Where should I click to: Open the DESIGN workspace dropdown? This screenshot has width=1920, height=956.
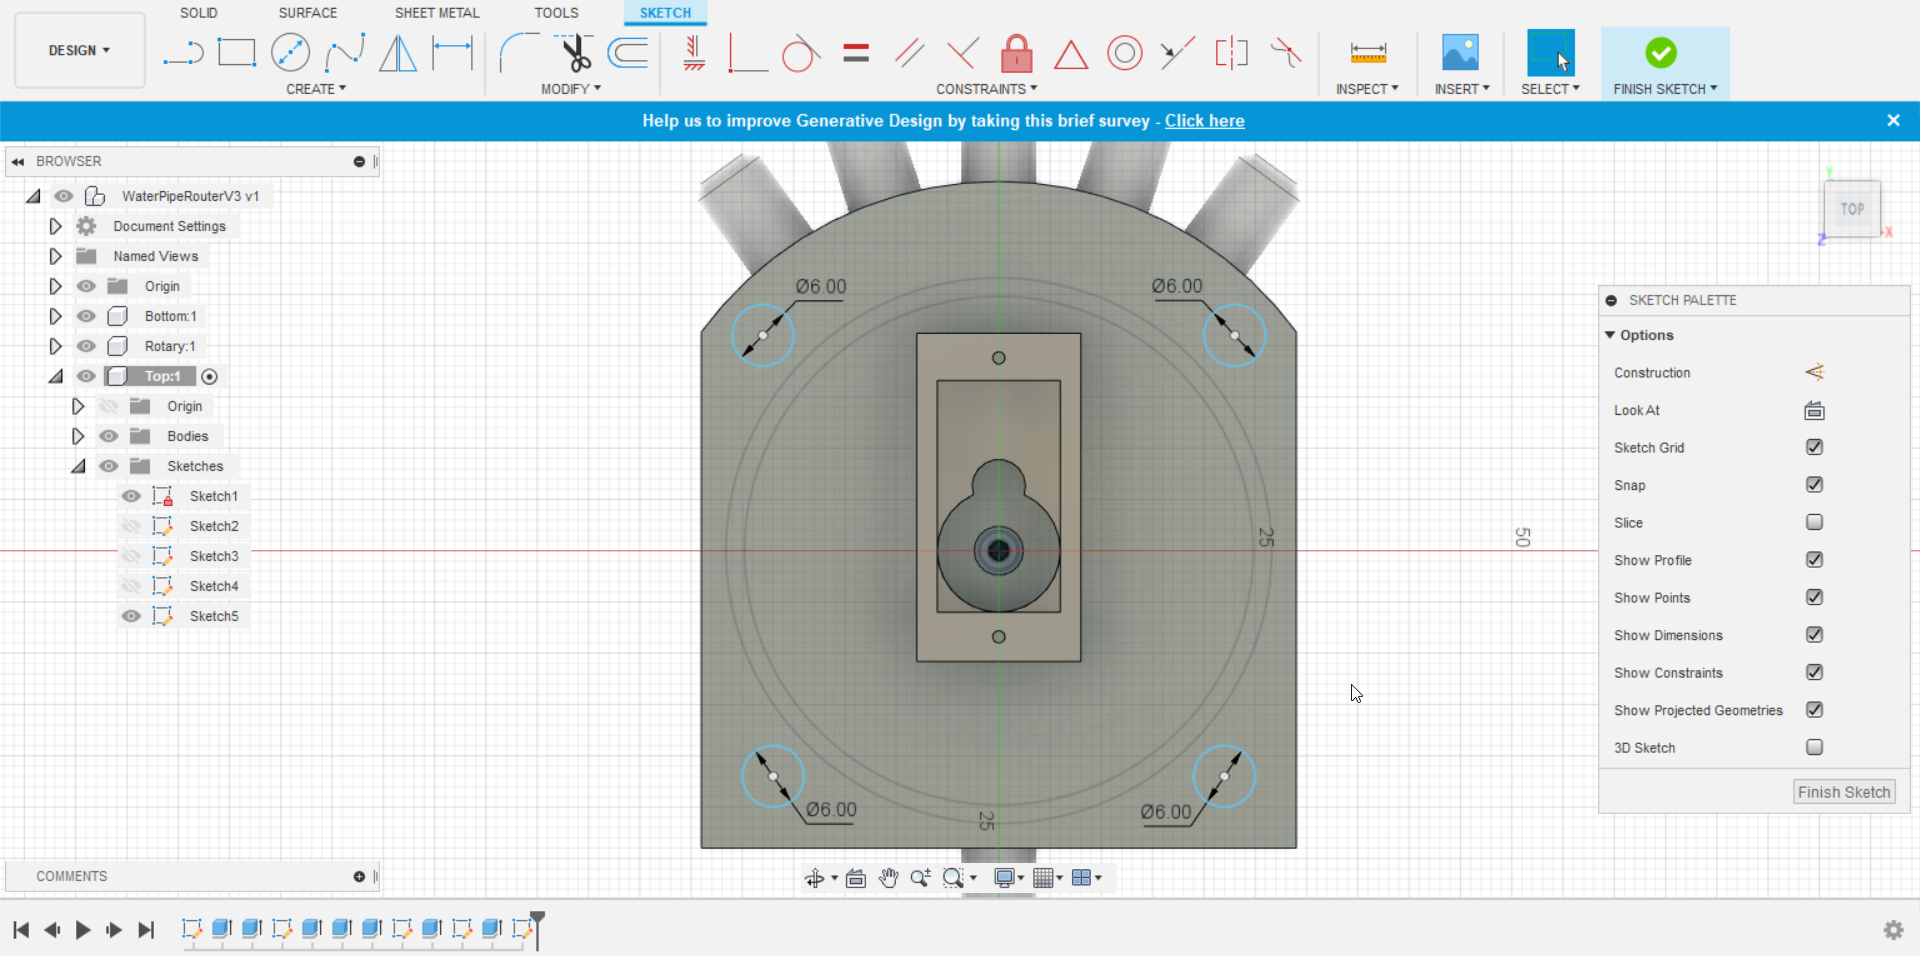[79, 50]
